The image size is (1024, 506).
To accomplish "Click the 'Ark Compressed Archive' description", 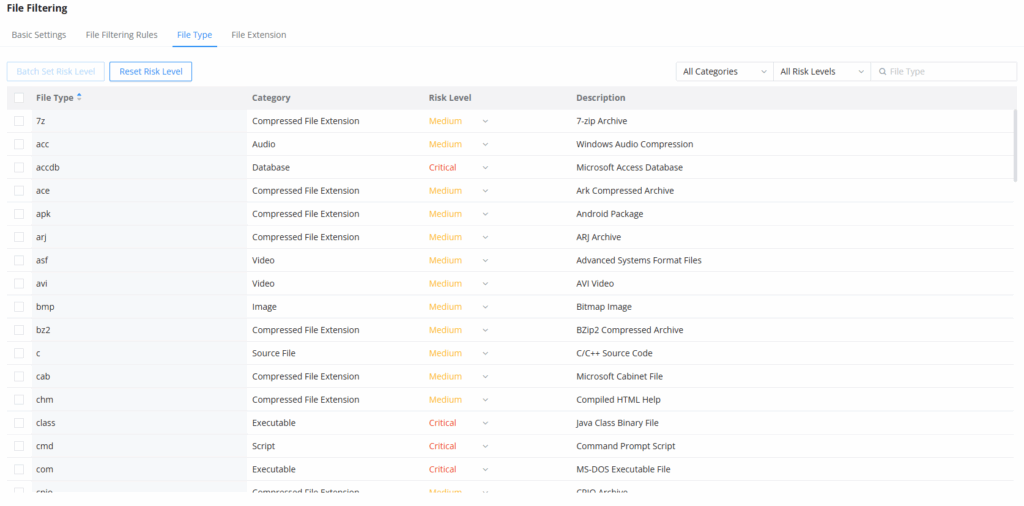I will point(625,191).
